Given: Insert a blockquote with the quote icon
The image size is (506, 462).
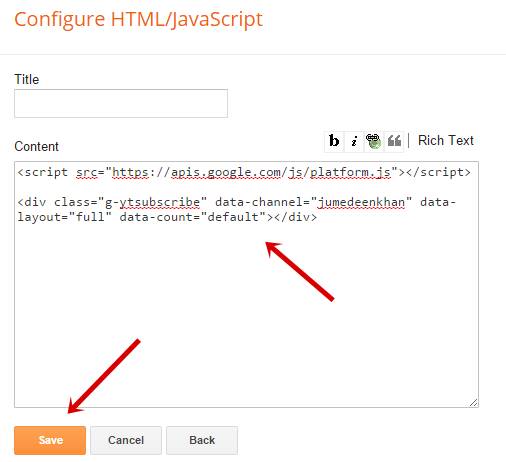Looking at the screenshot, I should tap(394, 141).
